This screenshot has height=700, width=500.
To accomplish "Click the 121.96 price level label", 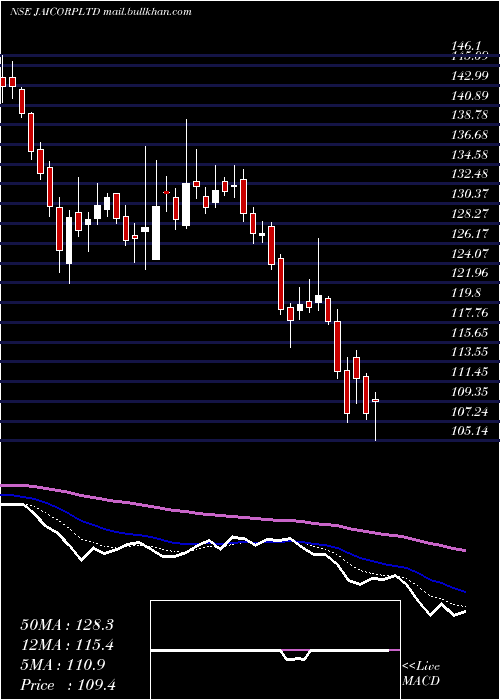I will point(470,272).
